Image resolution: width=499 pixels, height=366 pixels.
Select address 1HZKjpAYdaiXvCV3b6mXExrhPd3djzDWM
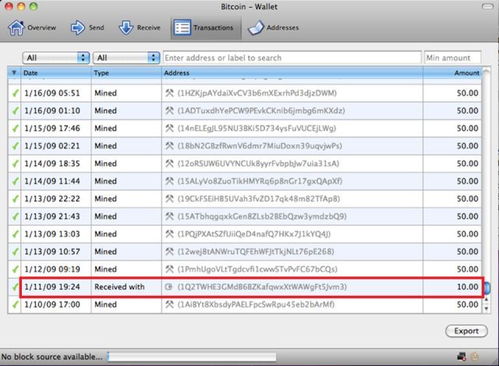coord(257,93)
